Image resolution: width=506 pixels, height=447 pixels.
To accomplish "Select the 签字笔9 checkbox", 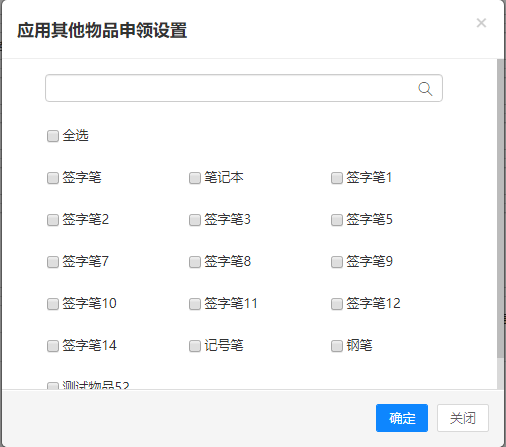I will click(337, 262).
